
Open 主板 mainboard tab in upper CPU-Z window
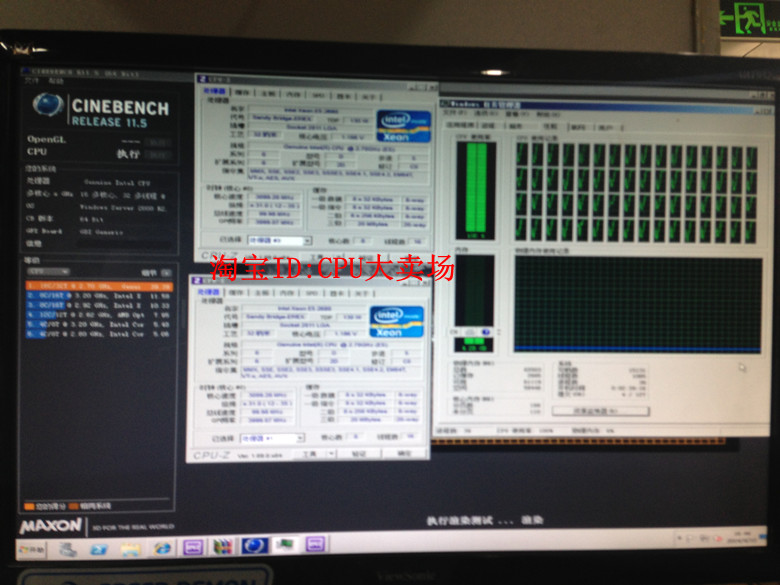268,94
